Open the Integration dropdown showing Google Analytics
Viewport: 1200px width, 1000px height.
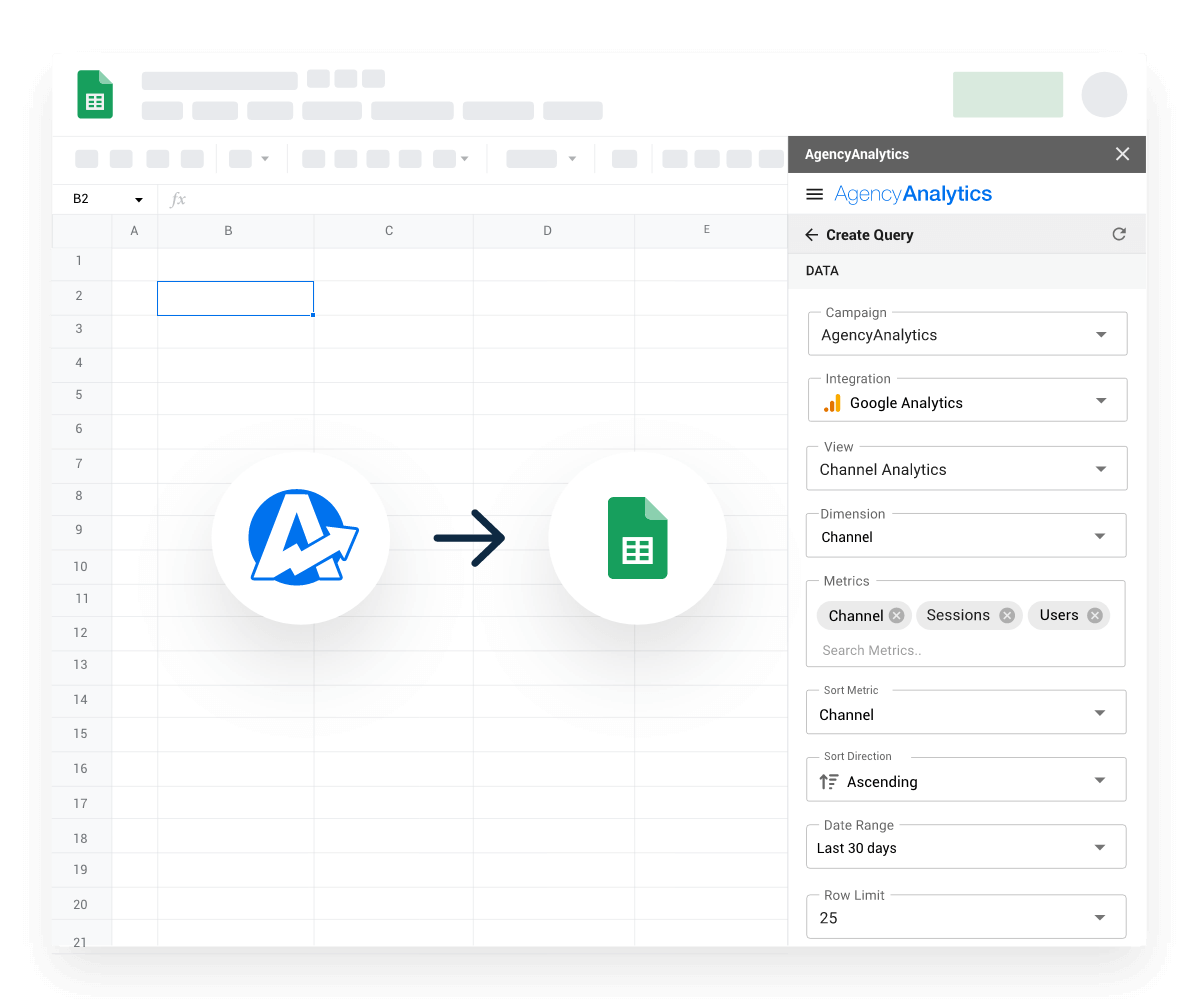967,400
